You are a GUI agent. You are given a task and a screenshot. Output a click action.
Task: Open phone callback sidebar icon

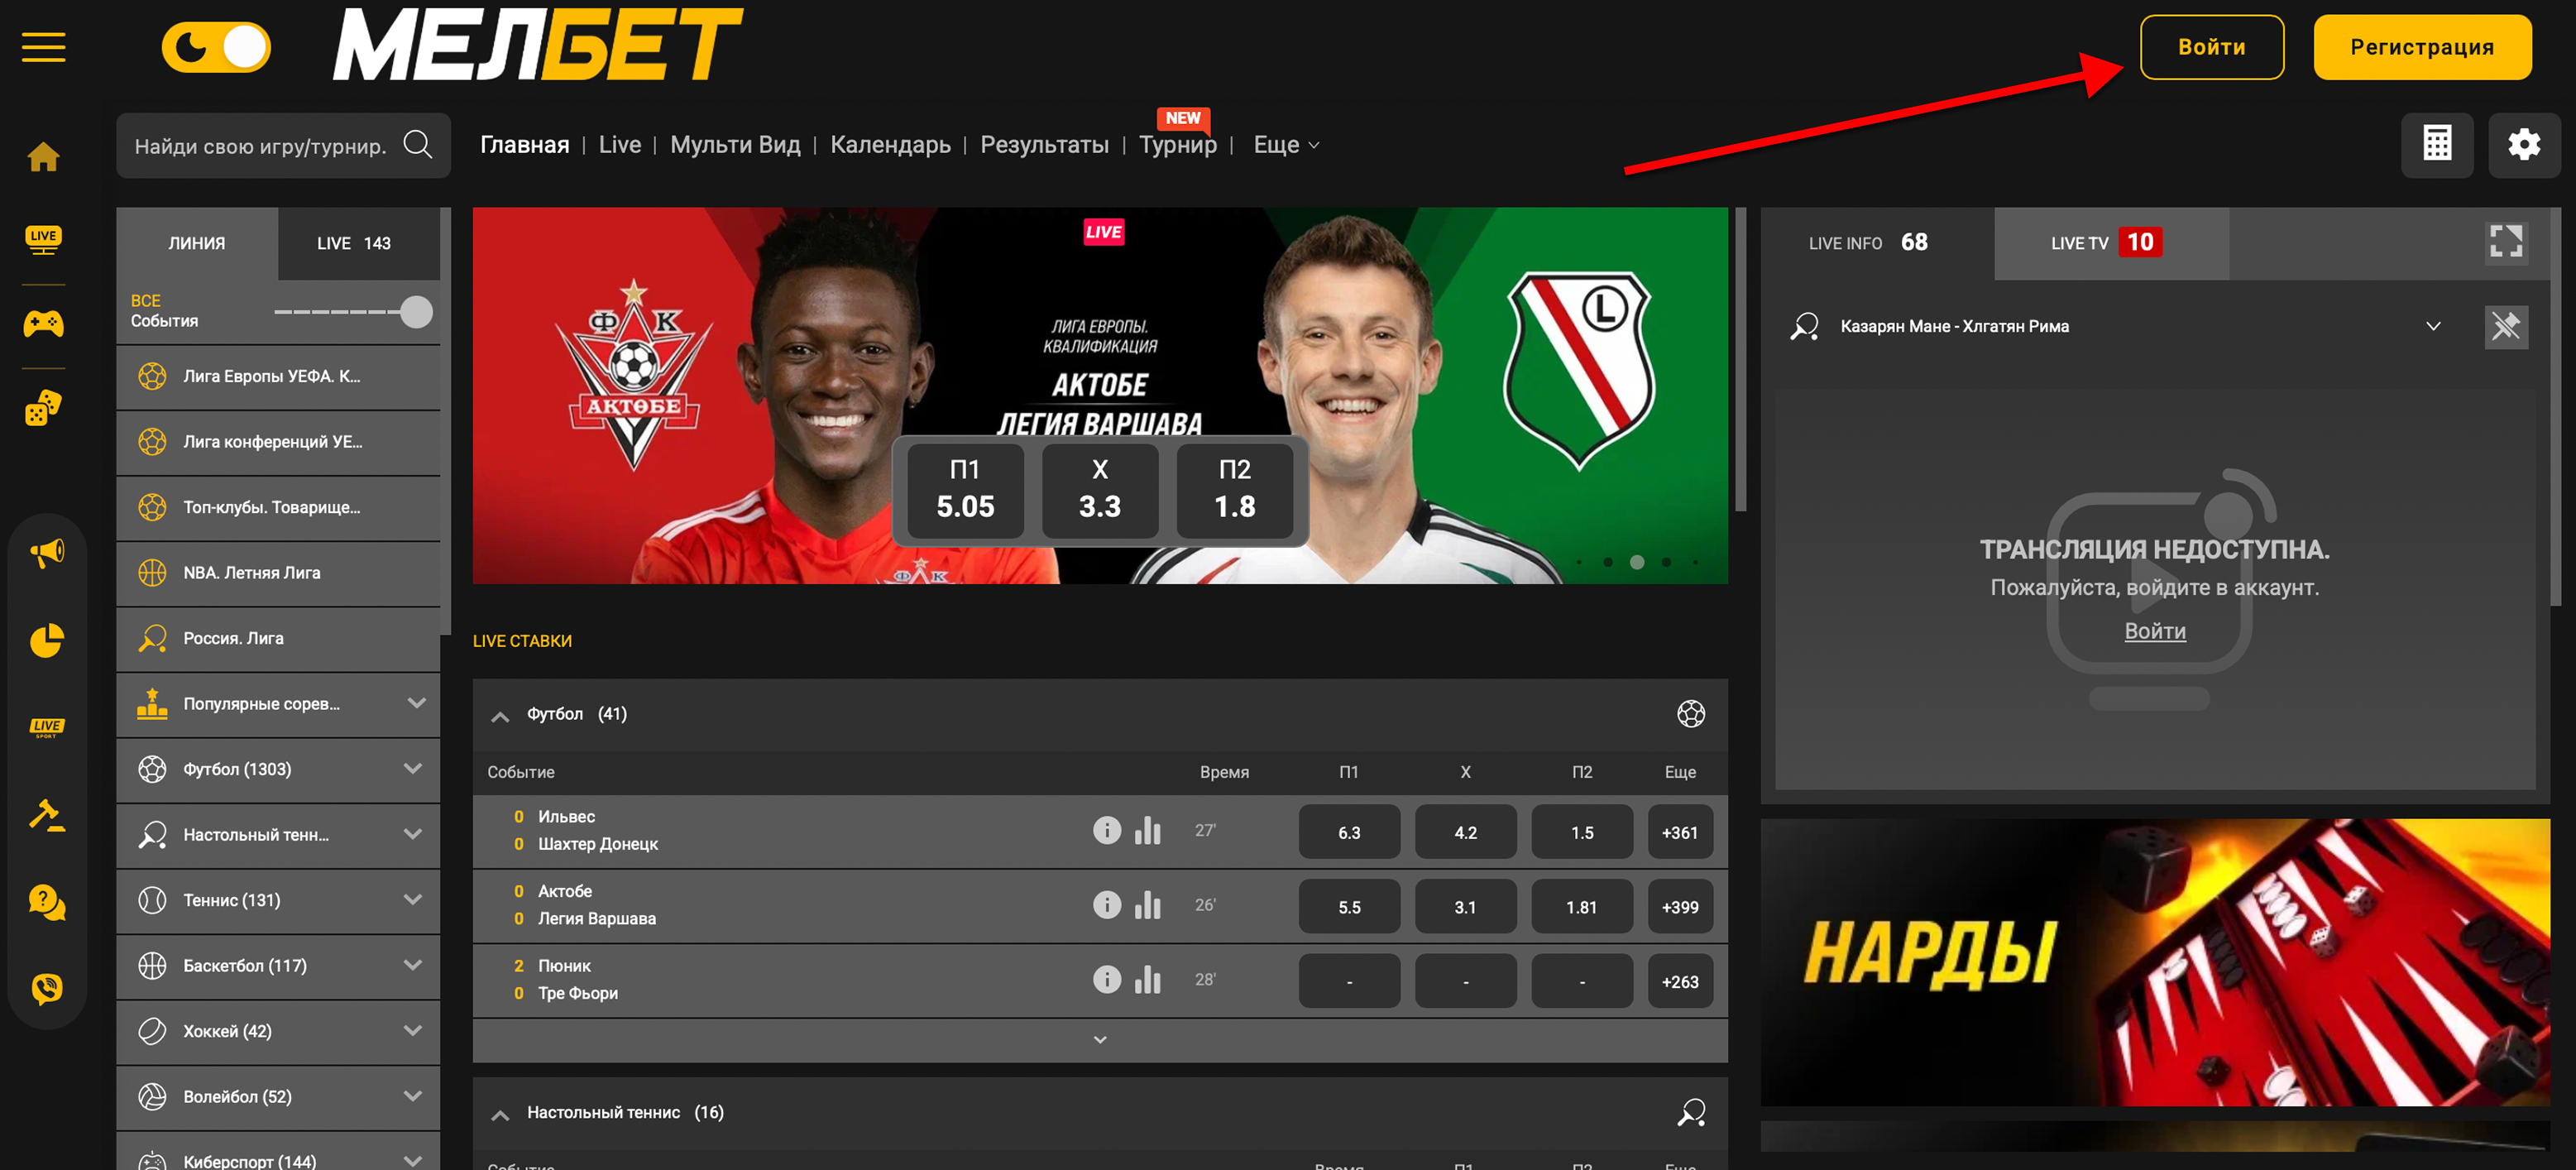pyautogui.click(x=46, y=988)
